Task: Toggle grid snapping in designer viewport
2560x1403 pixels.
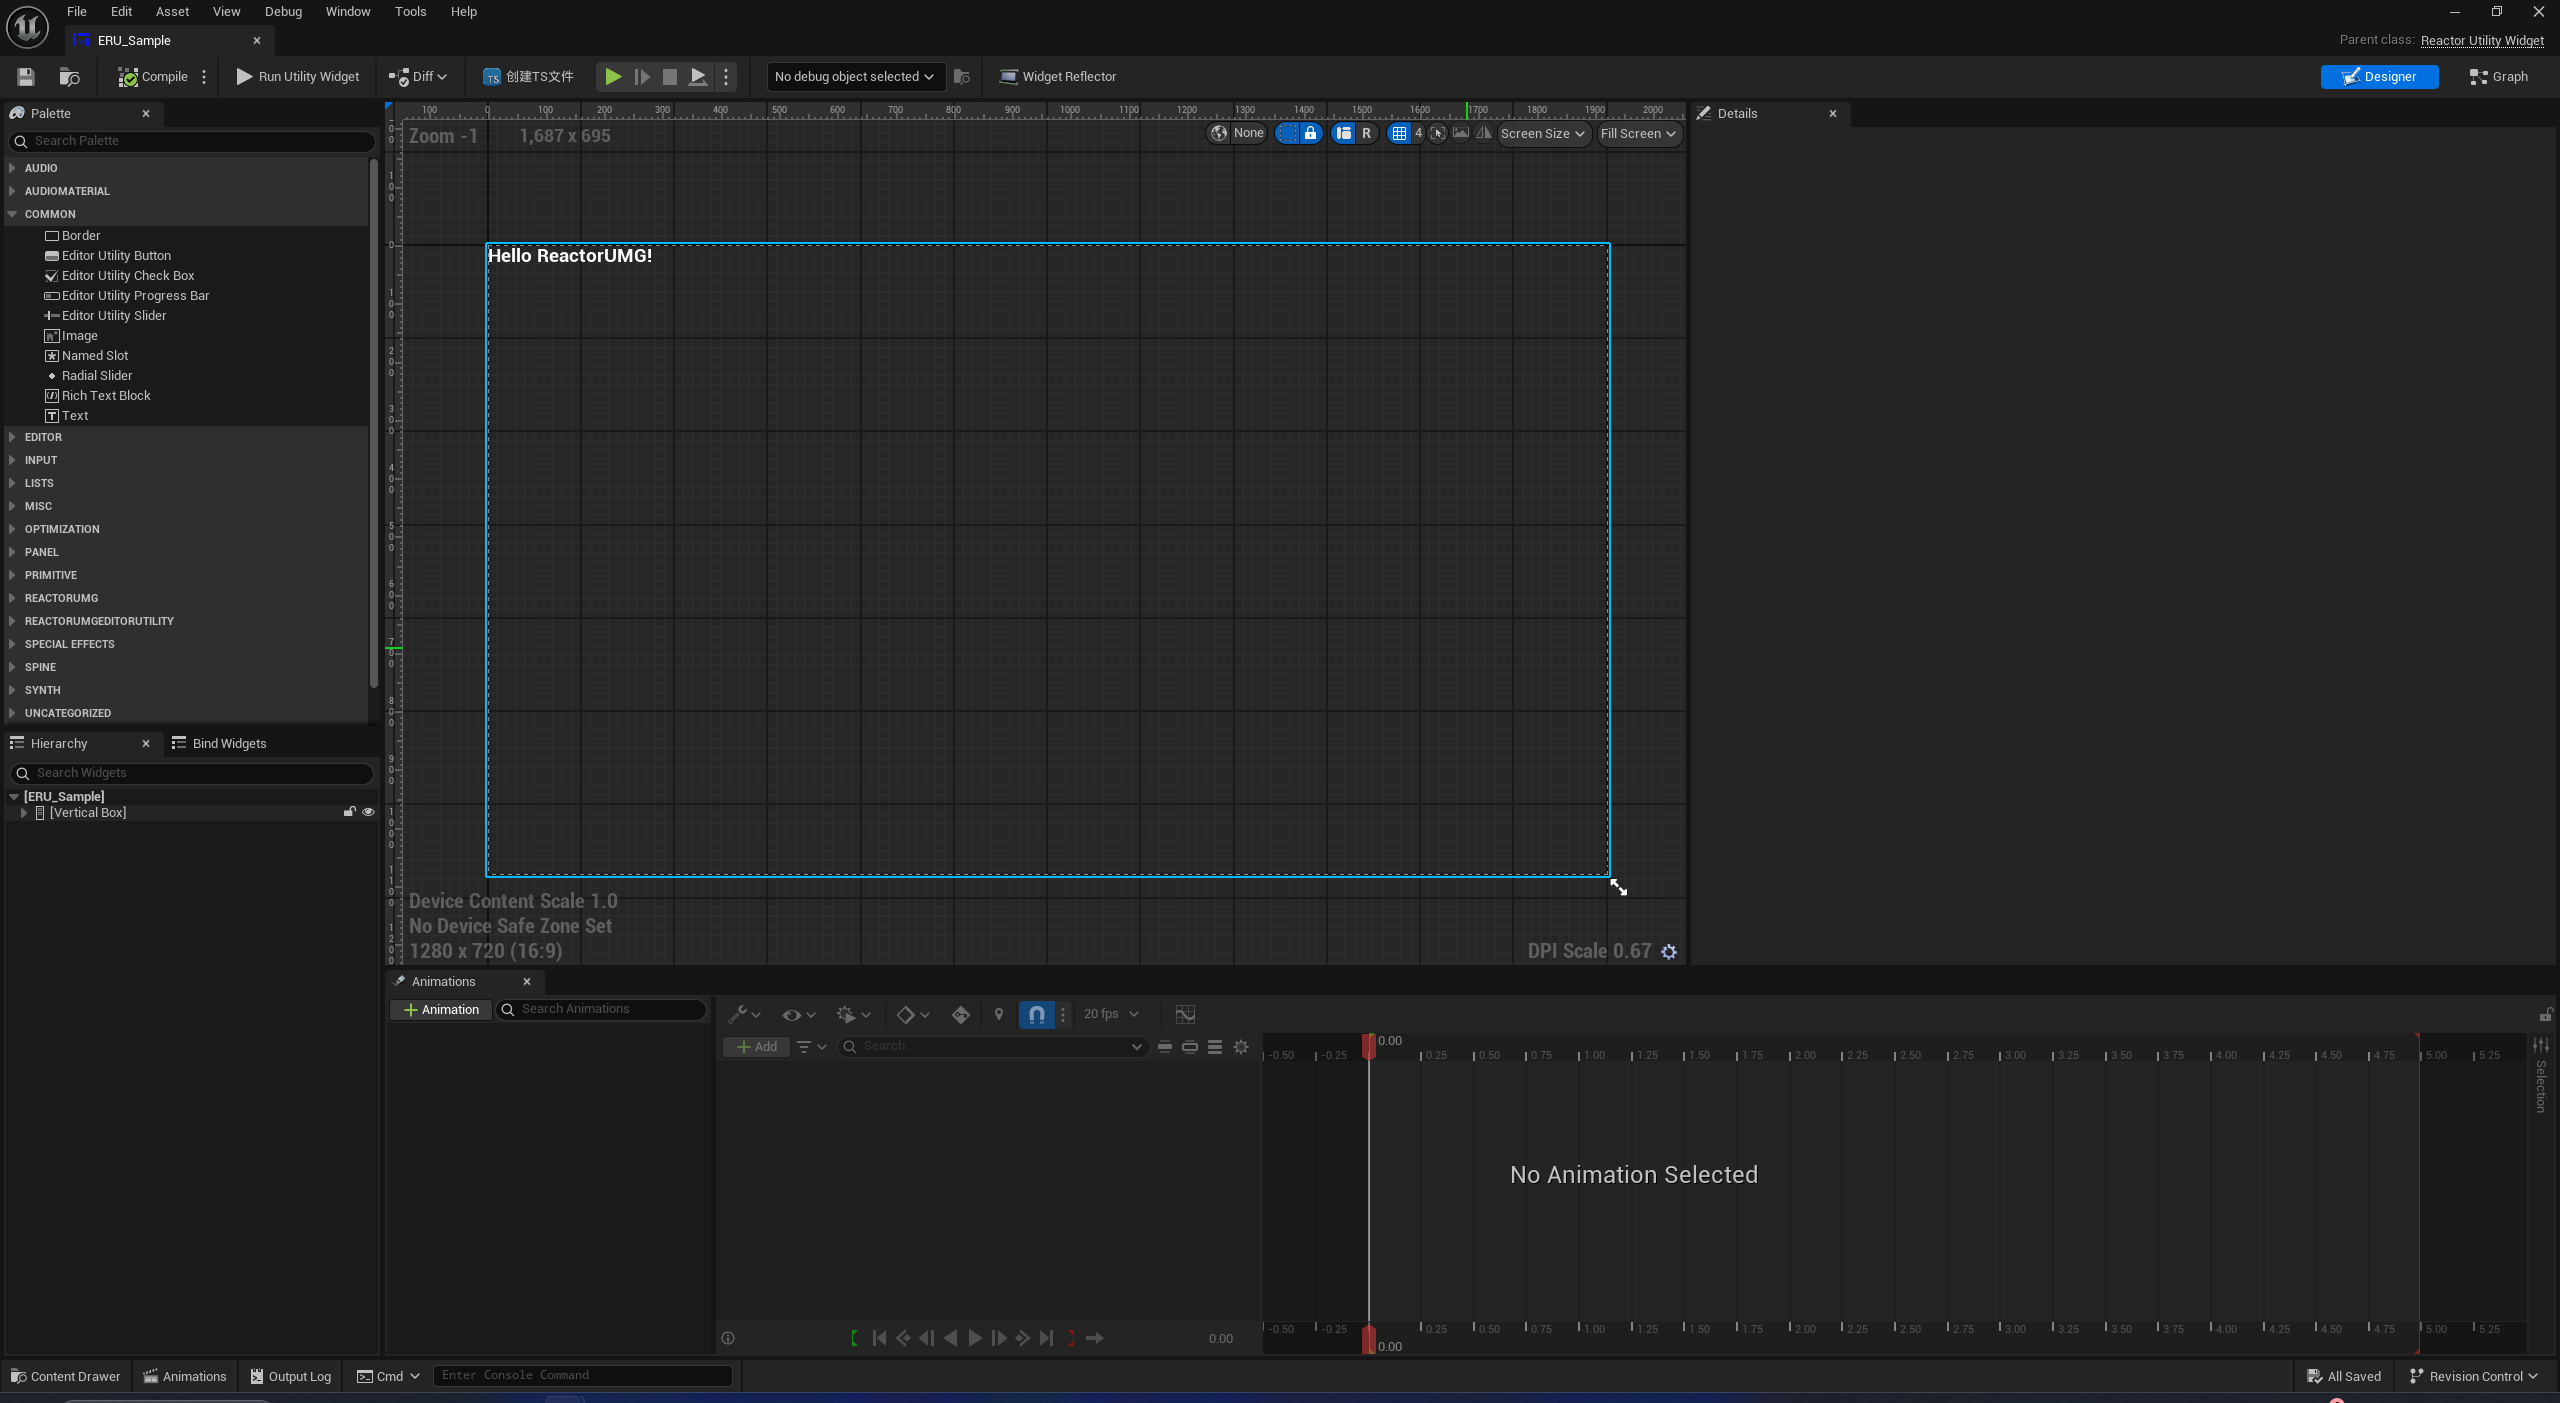Action: 1399,133
